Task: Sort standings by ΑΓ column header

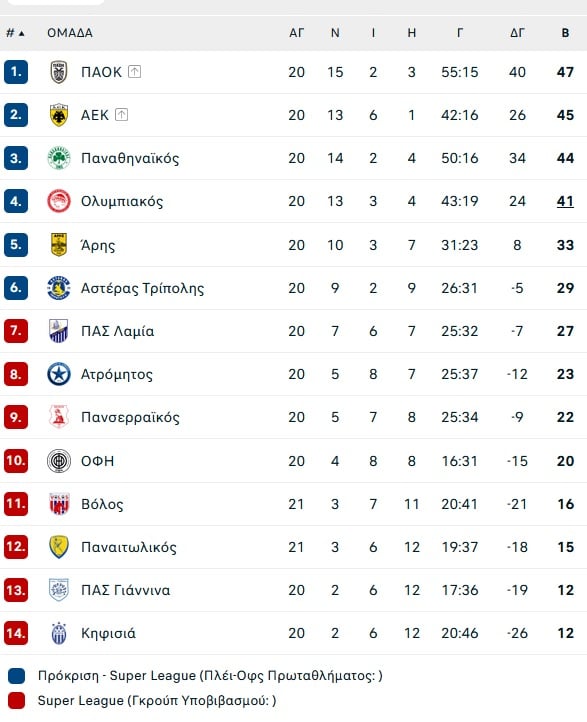Action: (296, 33)
